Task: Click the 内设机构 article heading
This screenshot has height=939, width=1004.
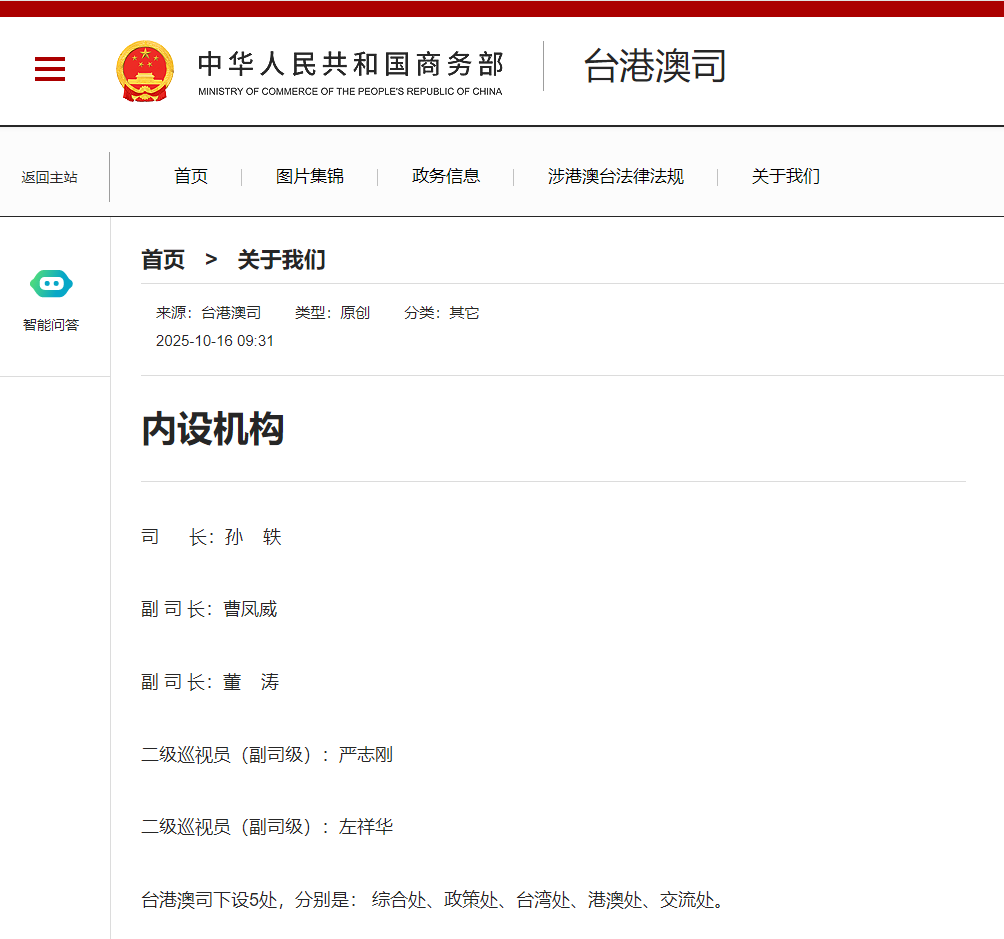Action: 213,429
